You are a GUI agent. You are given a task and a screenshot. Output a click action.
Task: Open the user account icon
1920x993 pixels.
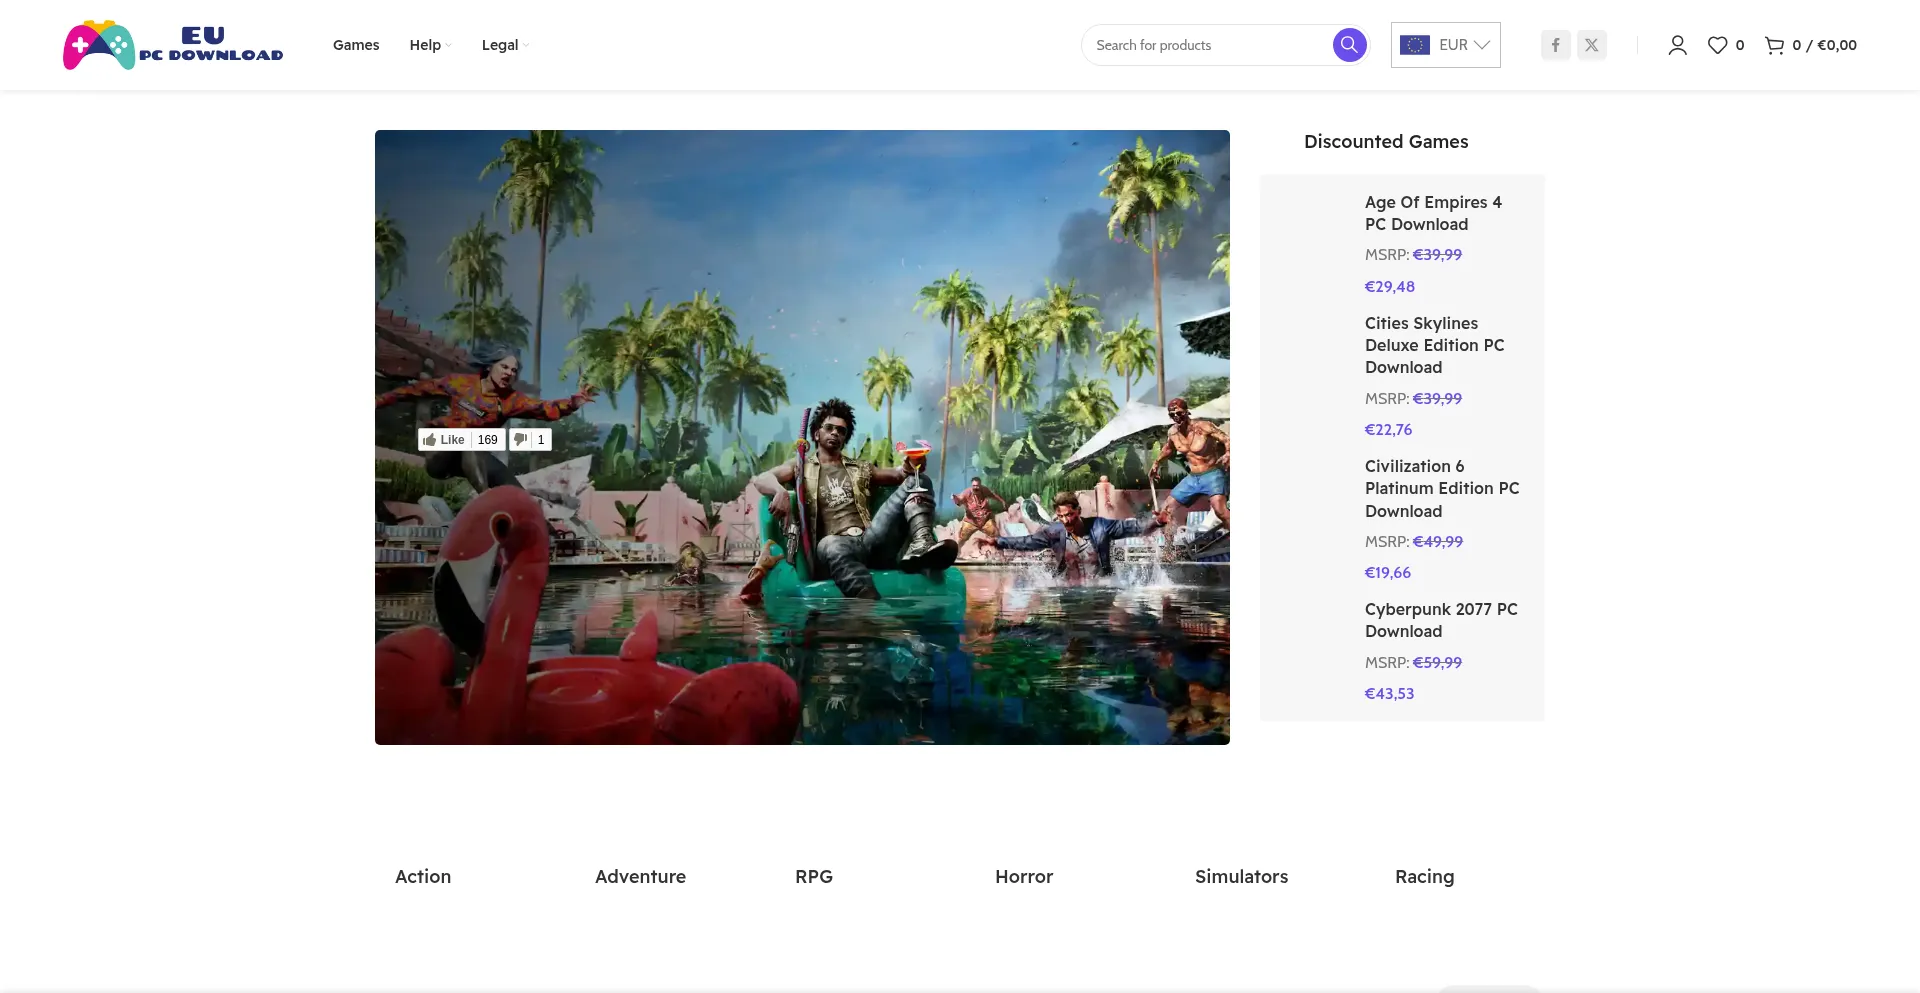(x=1677, y=45)
